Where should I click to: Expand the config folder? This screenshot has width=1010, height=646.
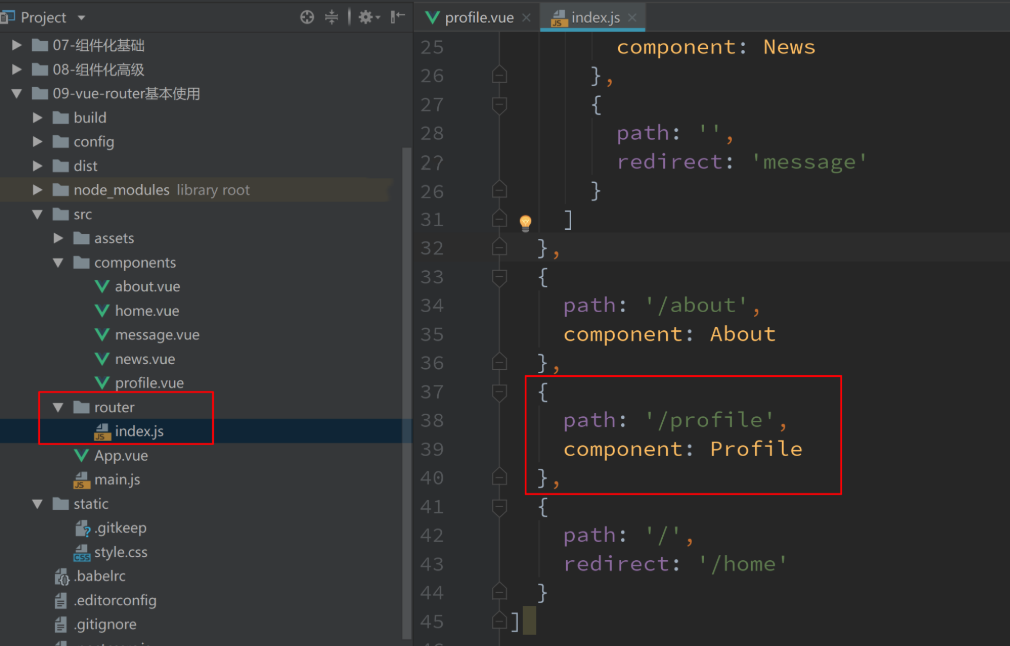pos(37,142)
